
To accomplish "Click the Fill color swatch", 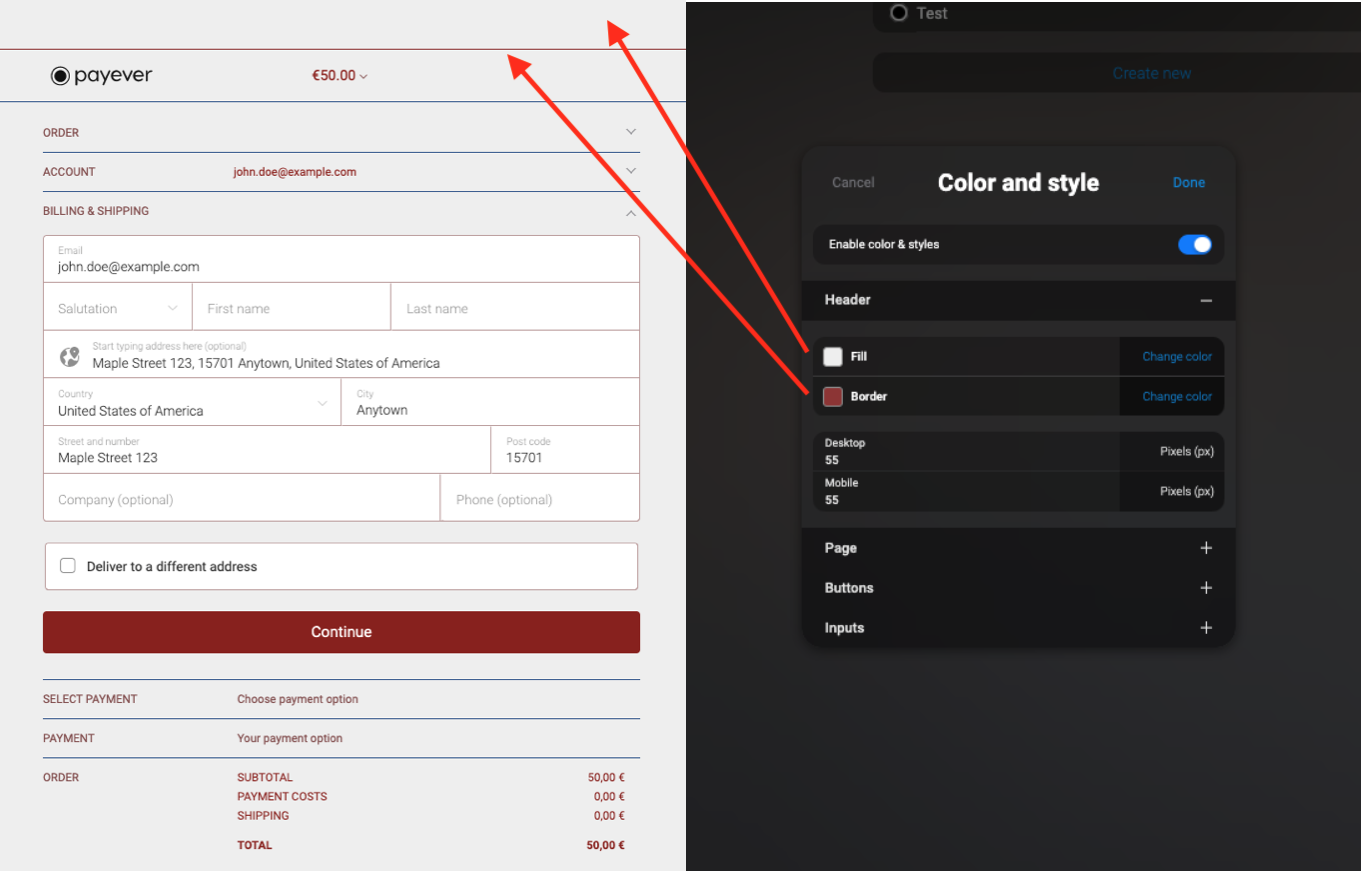I will click(833, 357).
